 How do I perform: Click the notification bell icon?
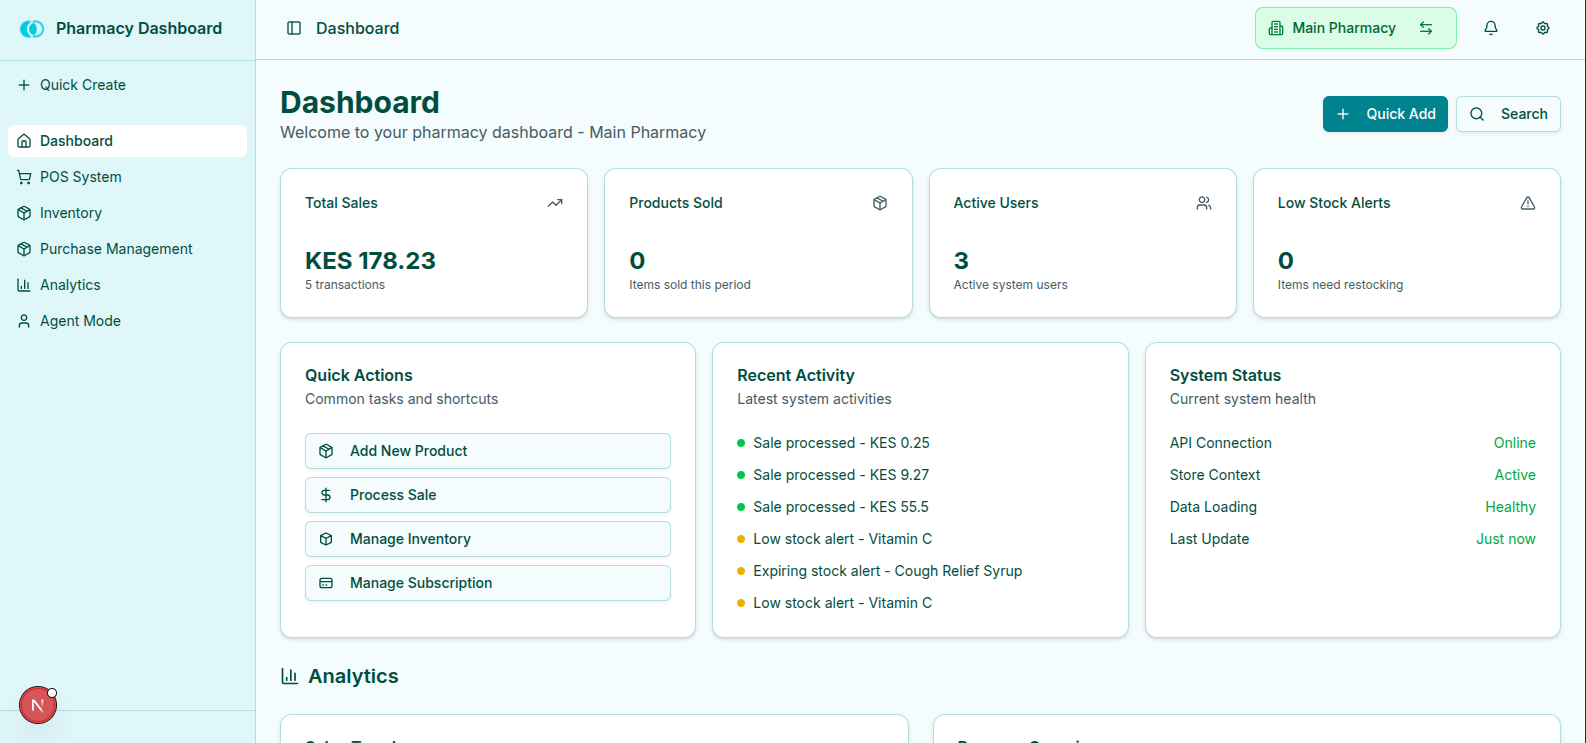click(x=1491, y=28)
